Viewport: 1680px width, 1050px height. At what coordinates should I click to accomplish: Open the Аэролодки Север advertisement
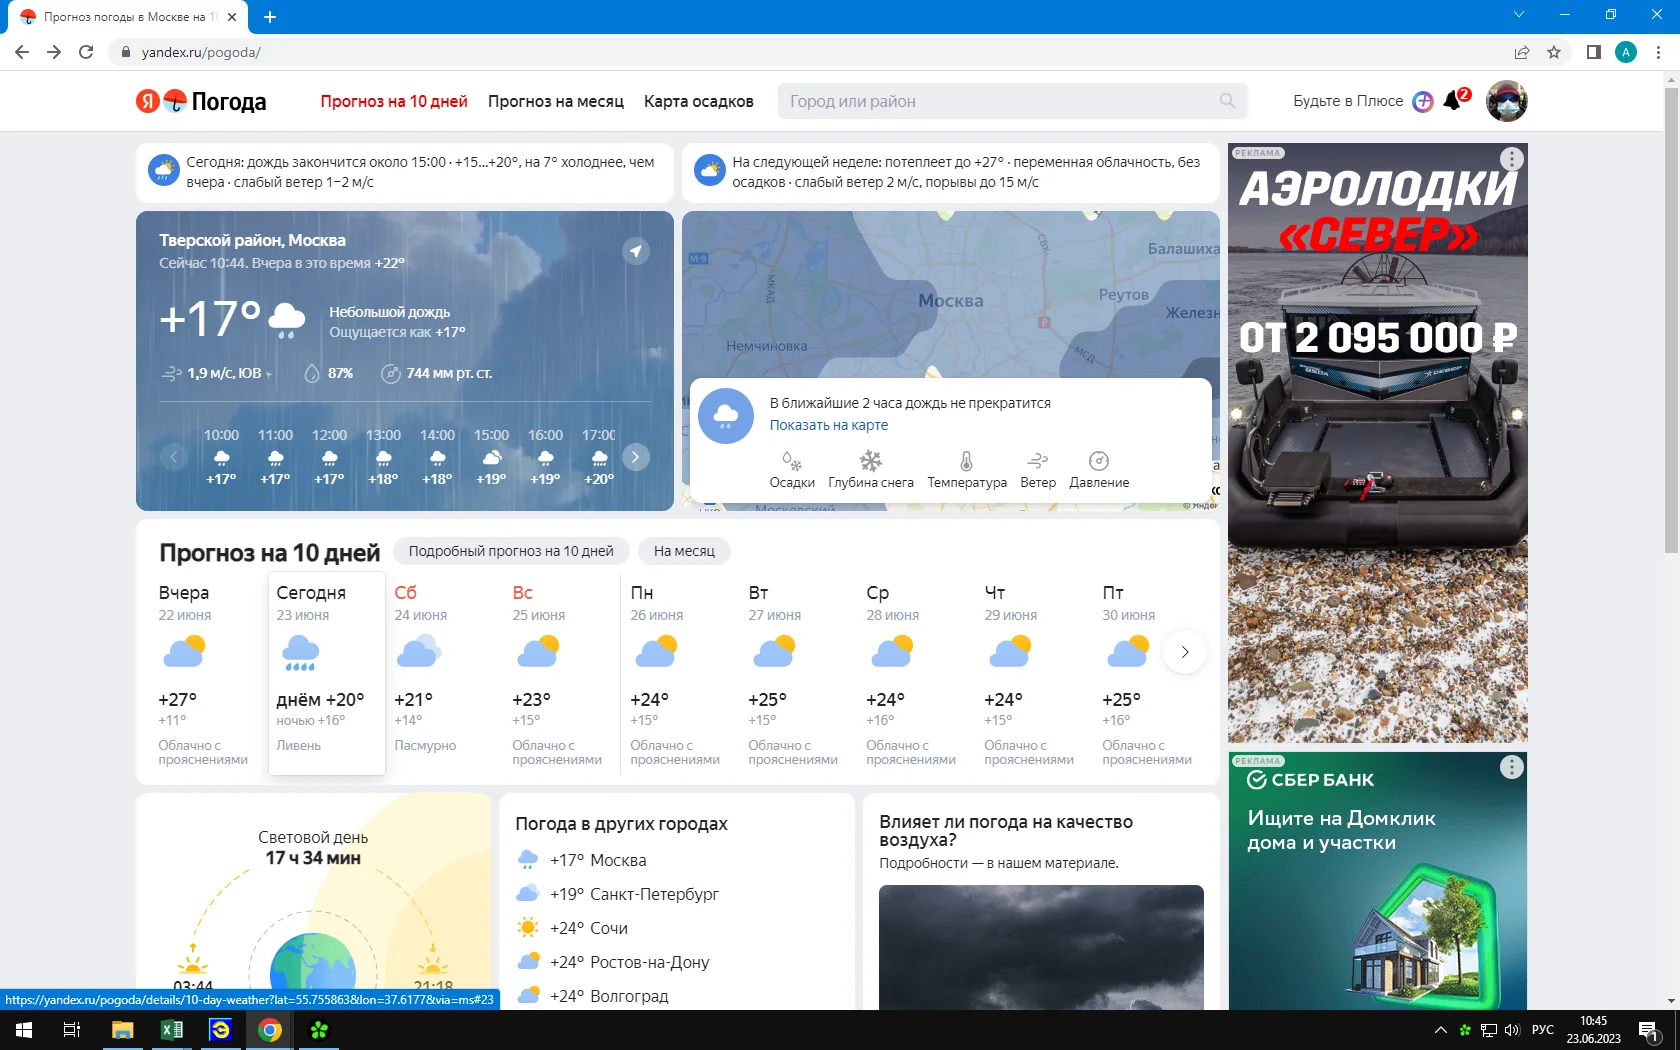(x=1378, y=443)
